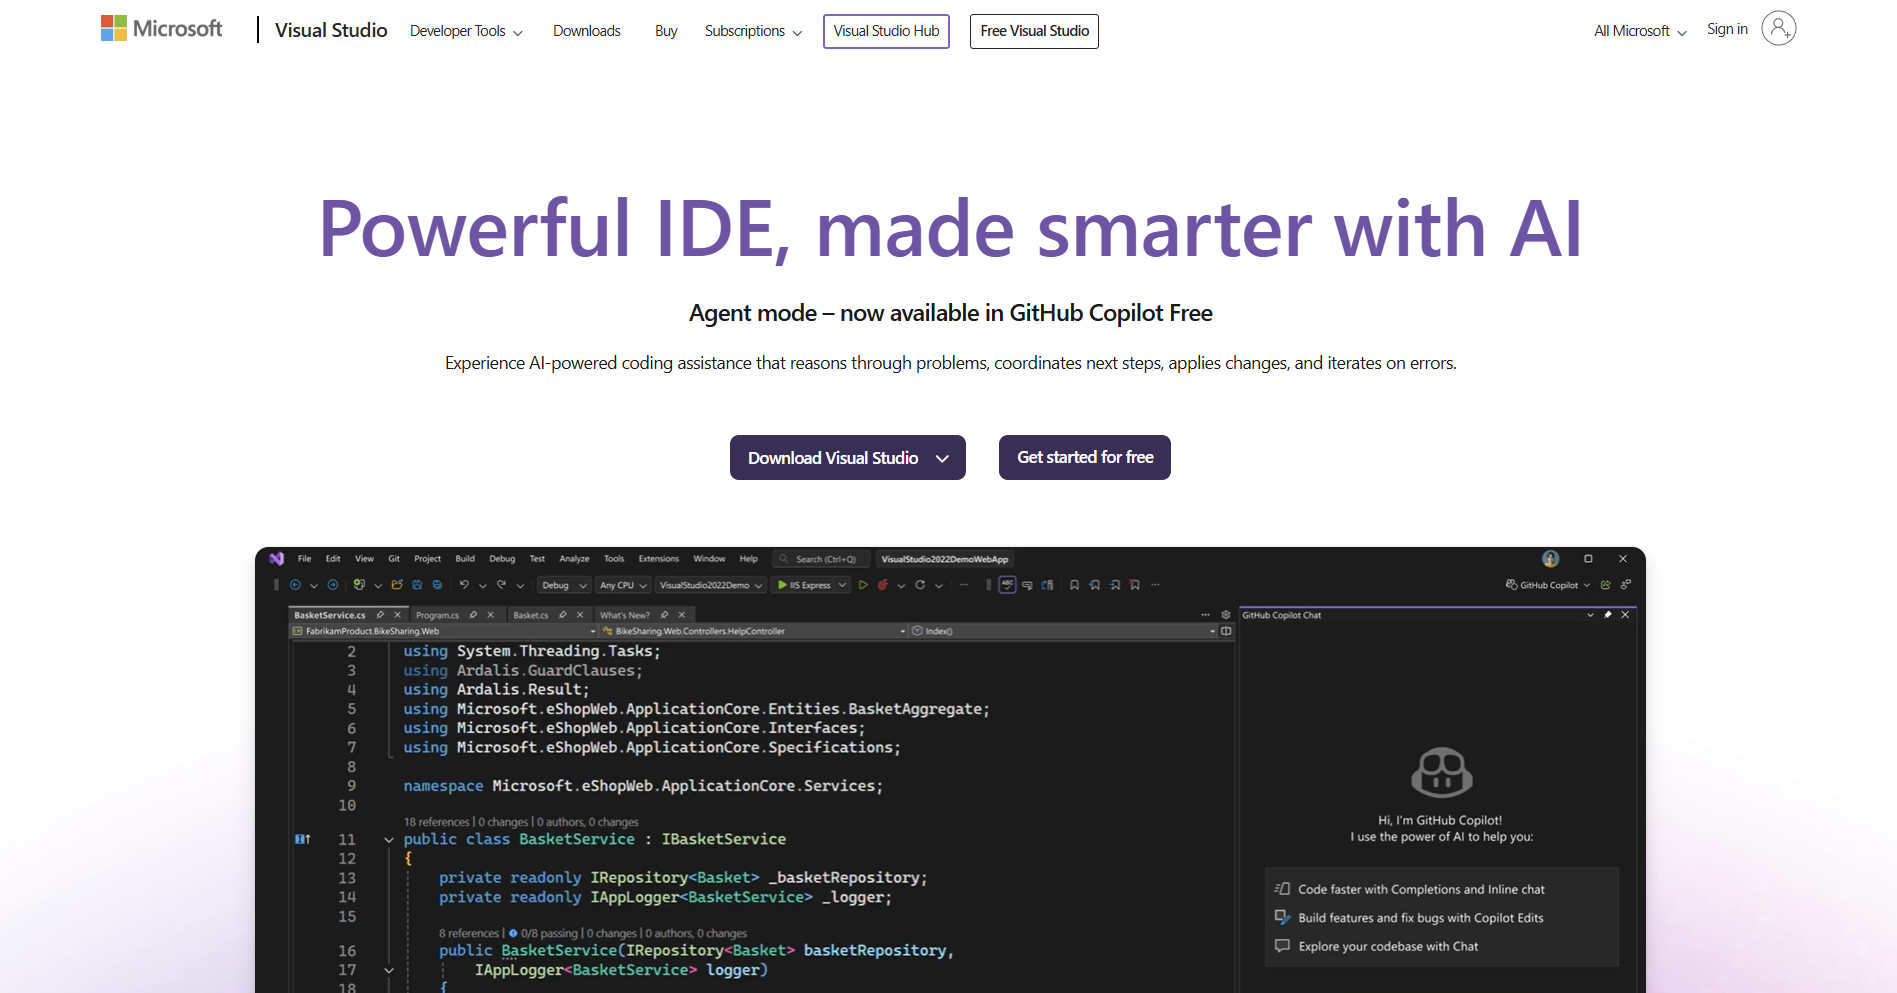
Task: Toggle pin on the BasketService.cs tab
Action: click(x=380, y=615)
